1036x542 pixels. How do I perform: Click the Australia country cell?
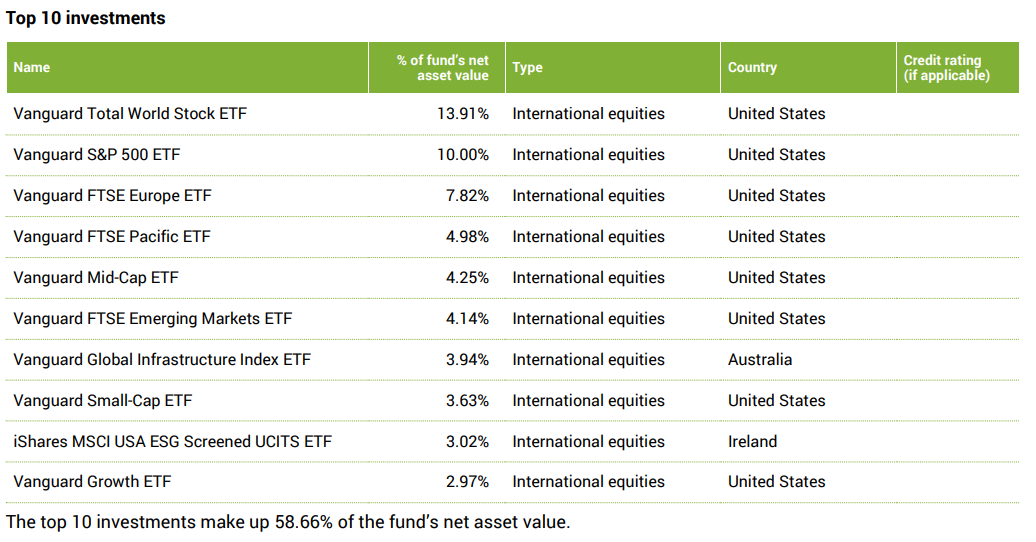point(760,360)
